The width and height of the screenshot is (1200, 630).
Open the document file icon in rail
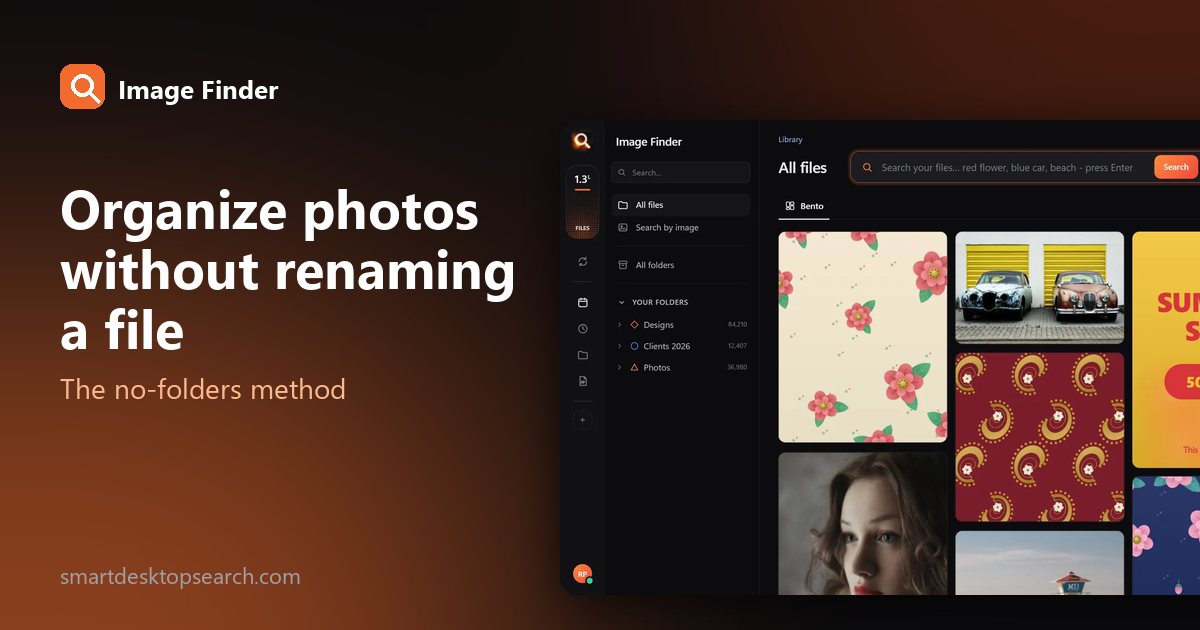[583, 381]
